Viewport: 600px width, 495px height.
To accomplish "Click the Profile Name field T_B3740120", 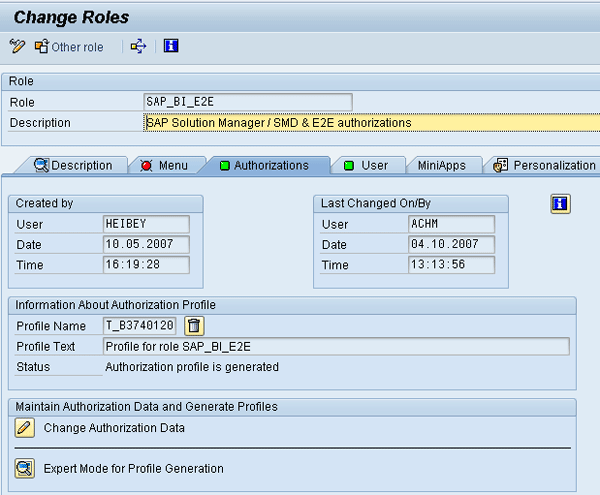I will tap(141, 325).
